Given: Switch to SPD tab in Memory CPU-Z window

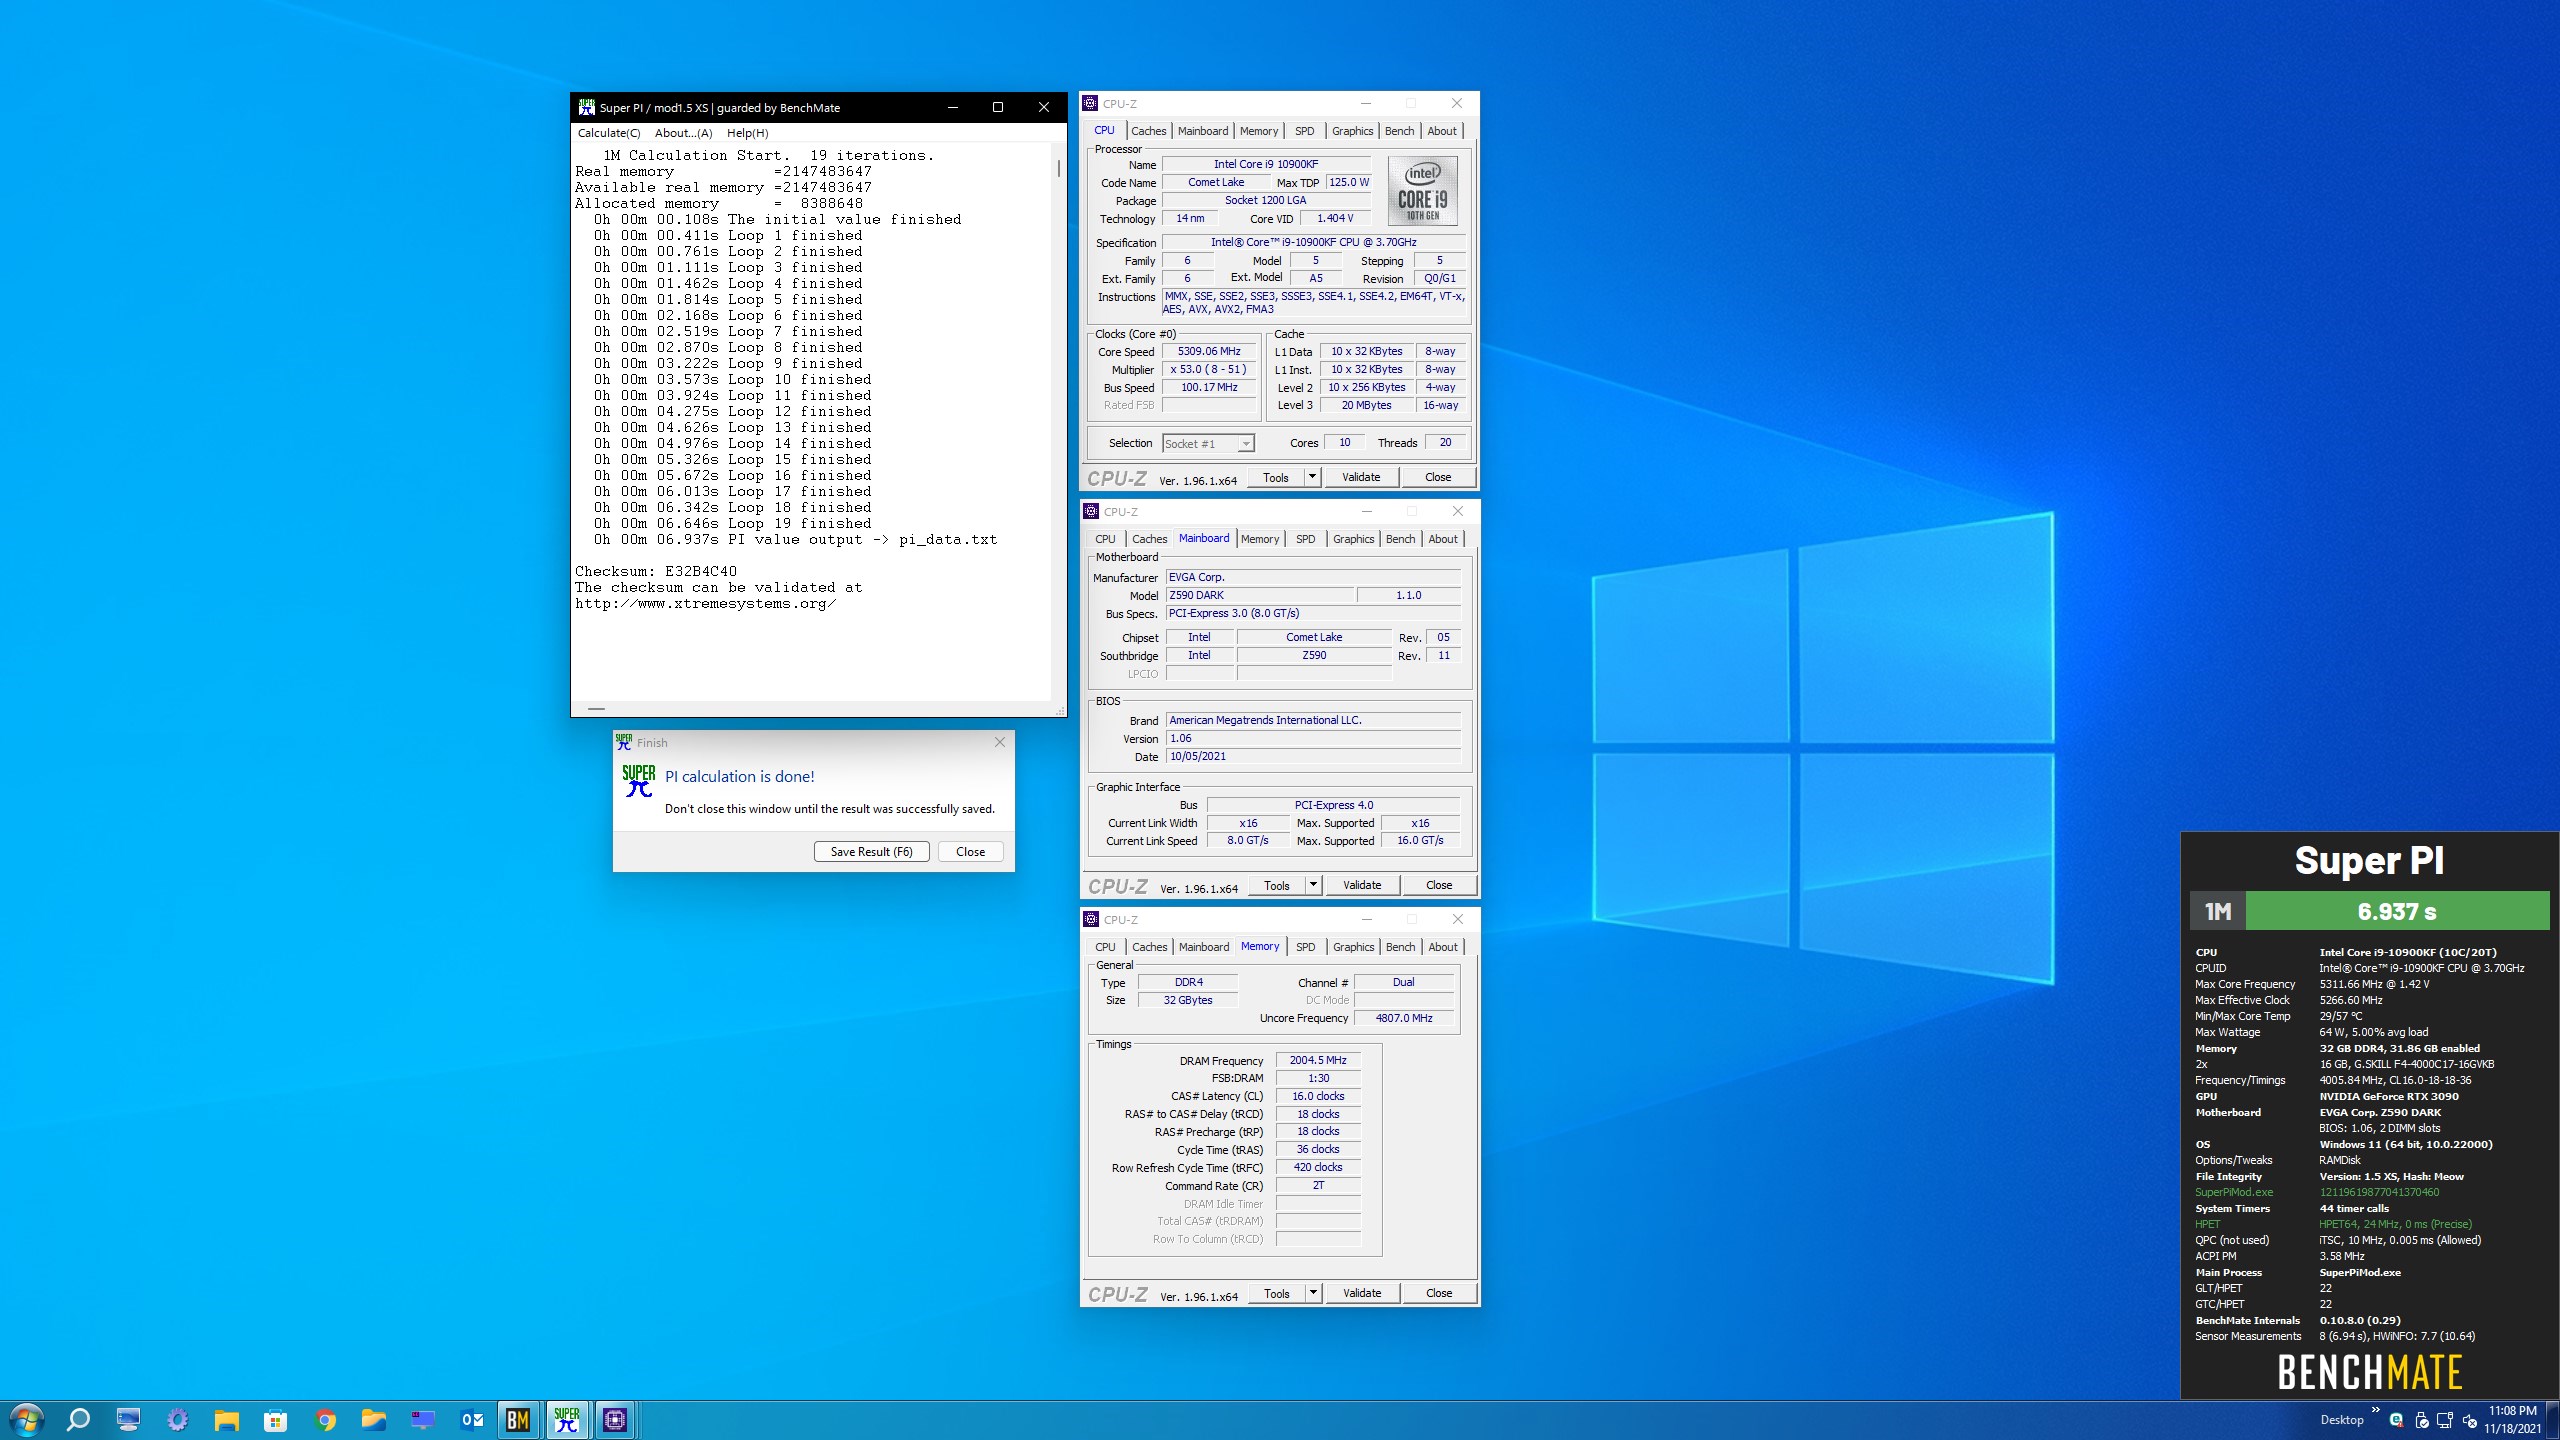Looking at the screenshot, I should tap(1305, 947).
